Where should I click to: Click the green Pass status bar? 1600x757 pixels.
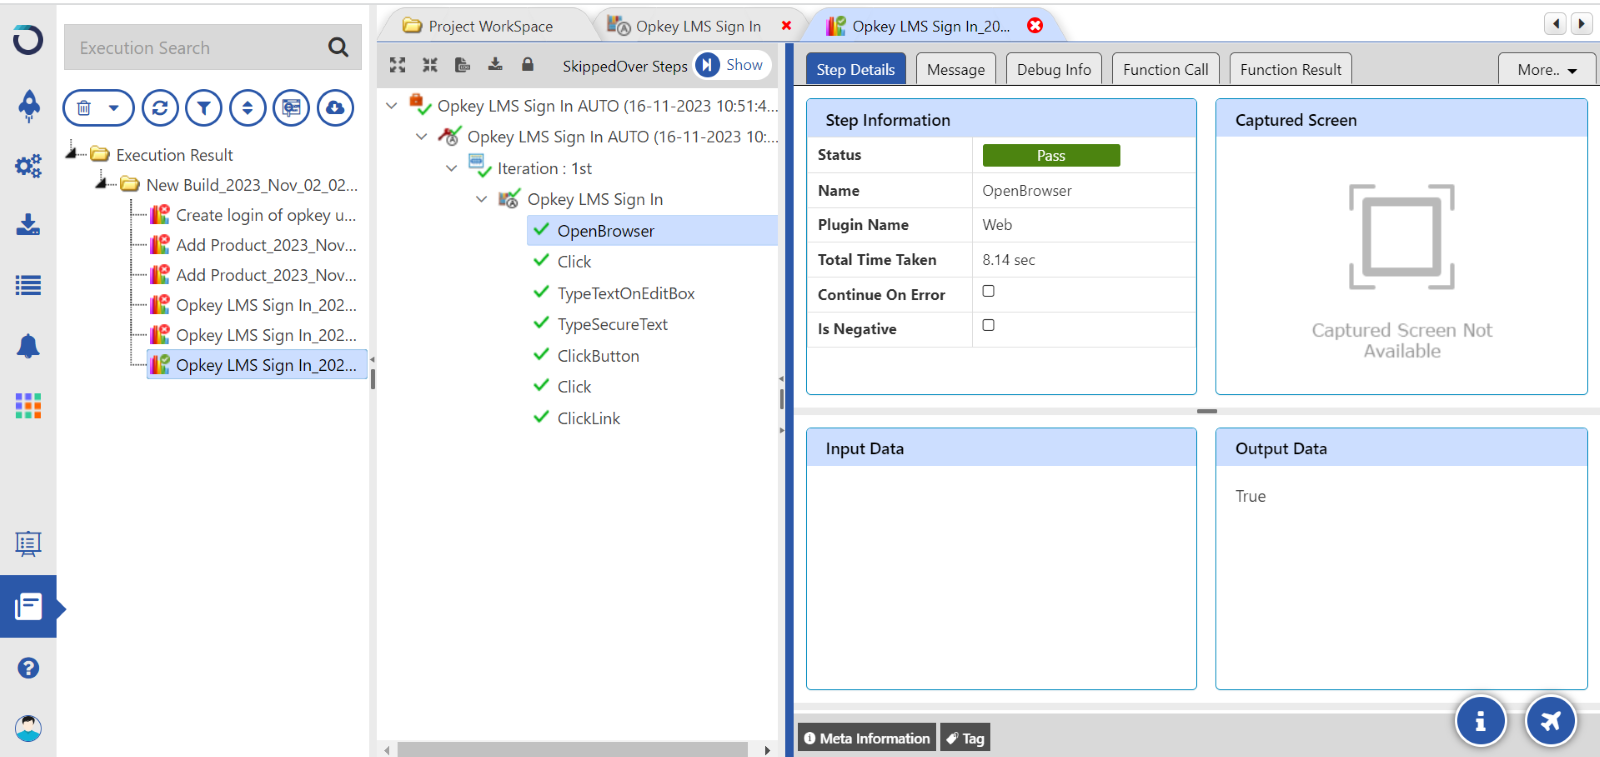pos(1051,155)
